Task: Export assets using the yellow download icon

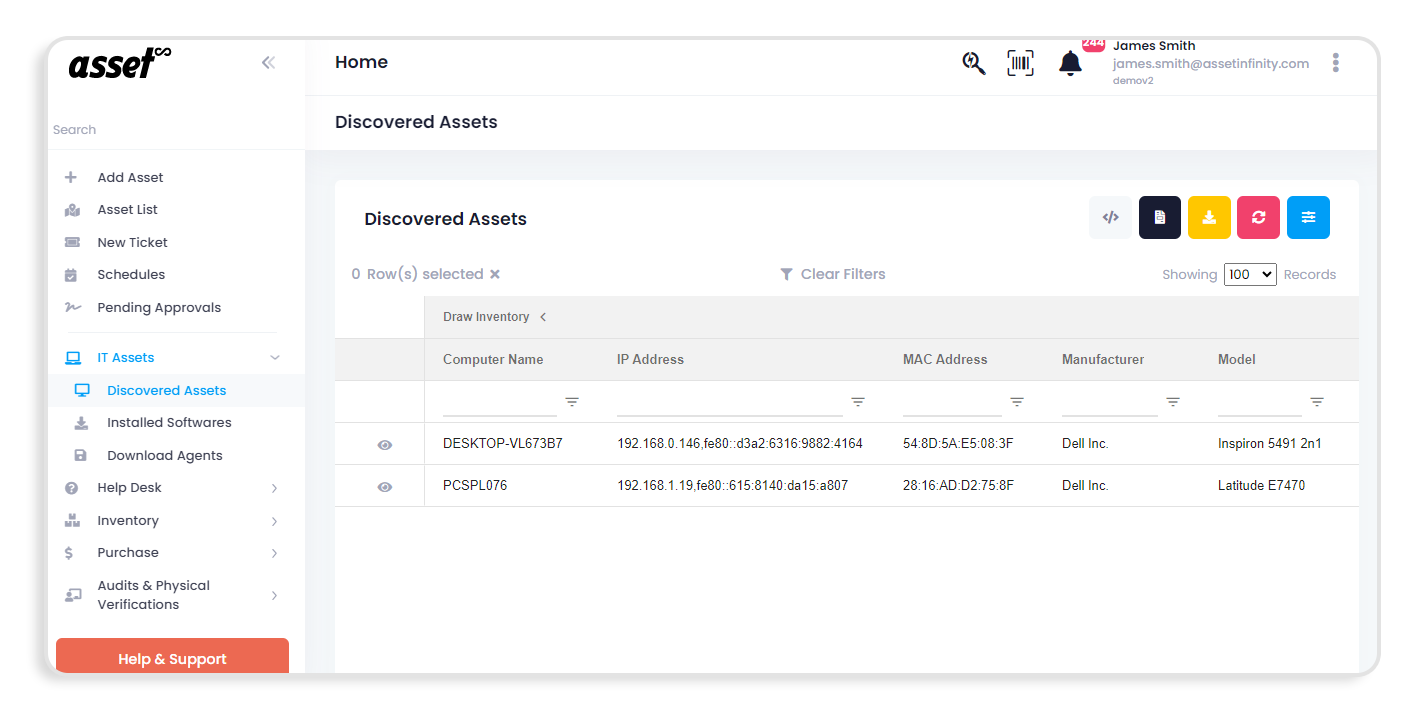Action: point(1209,217)
